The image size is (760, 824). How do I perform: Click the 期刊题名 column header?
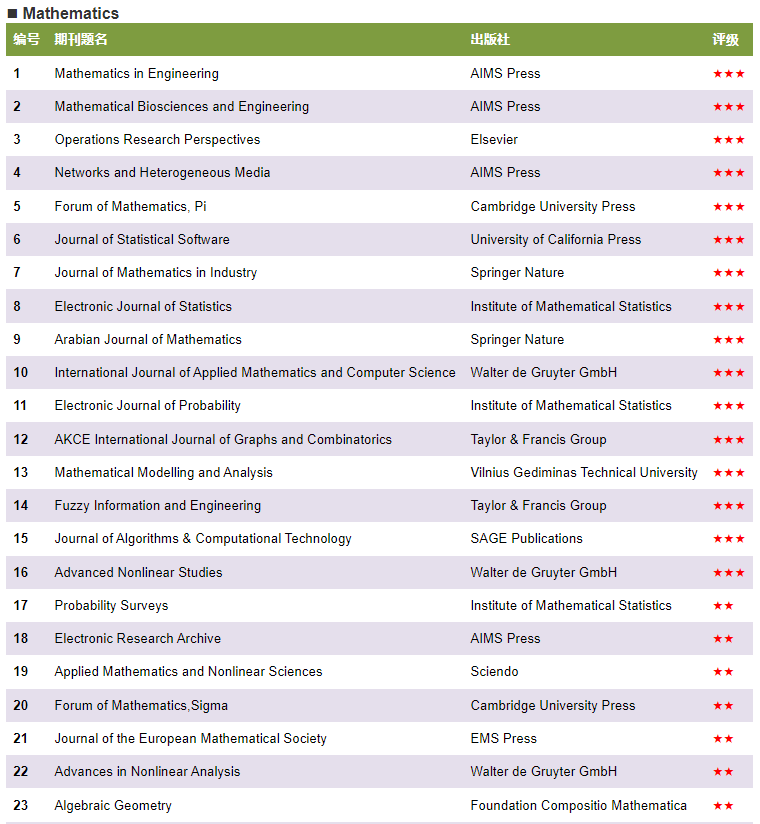81,40
